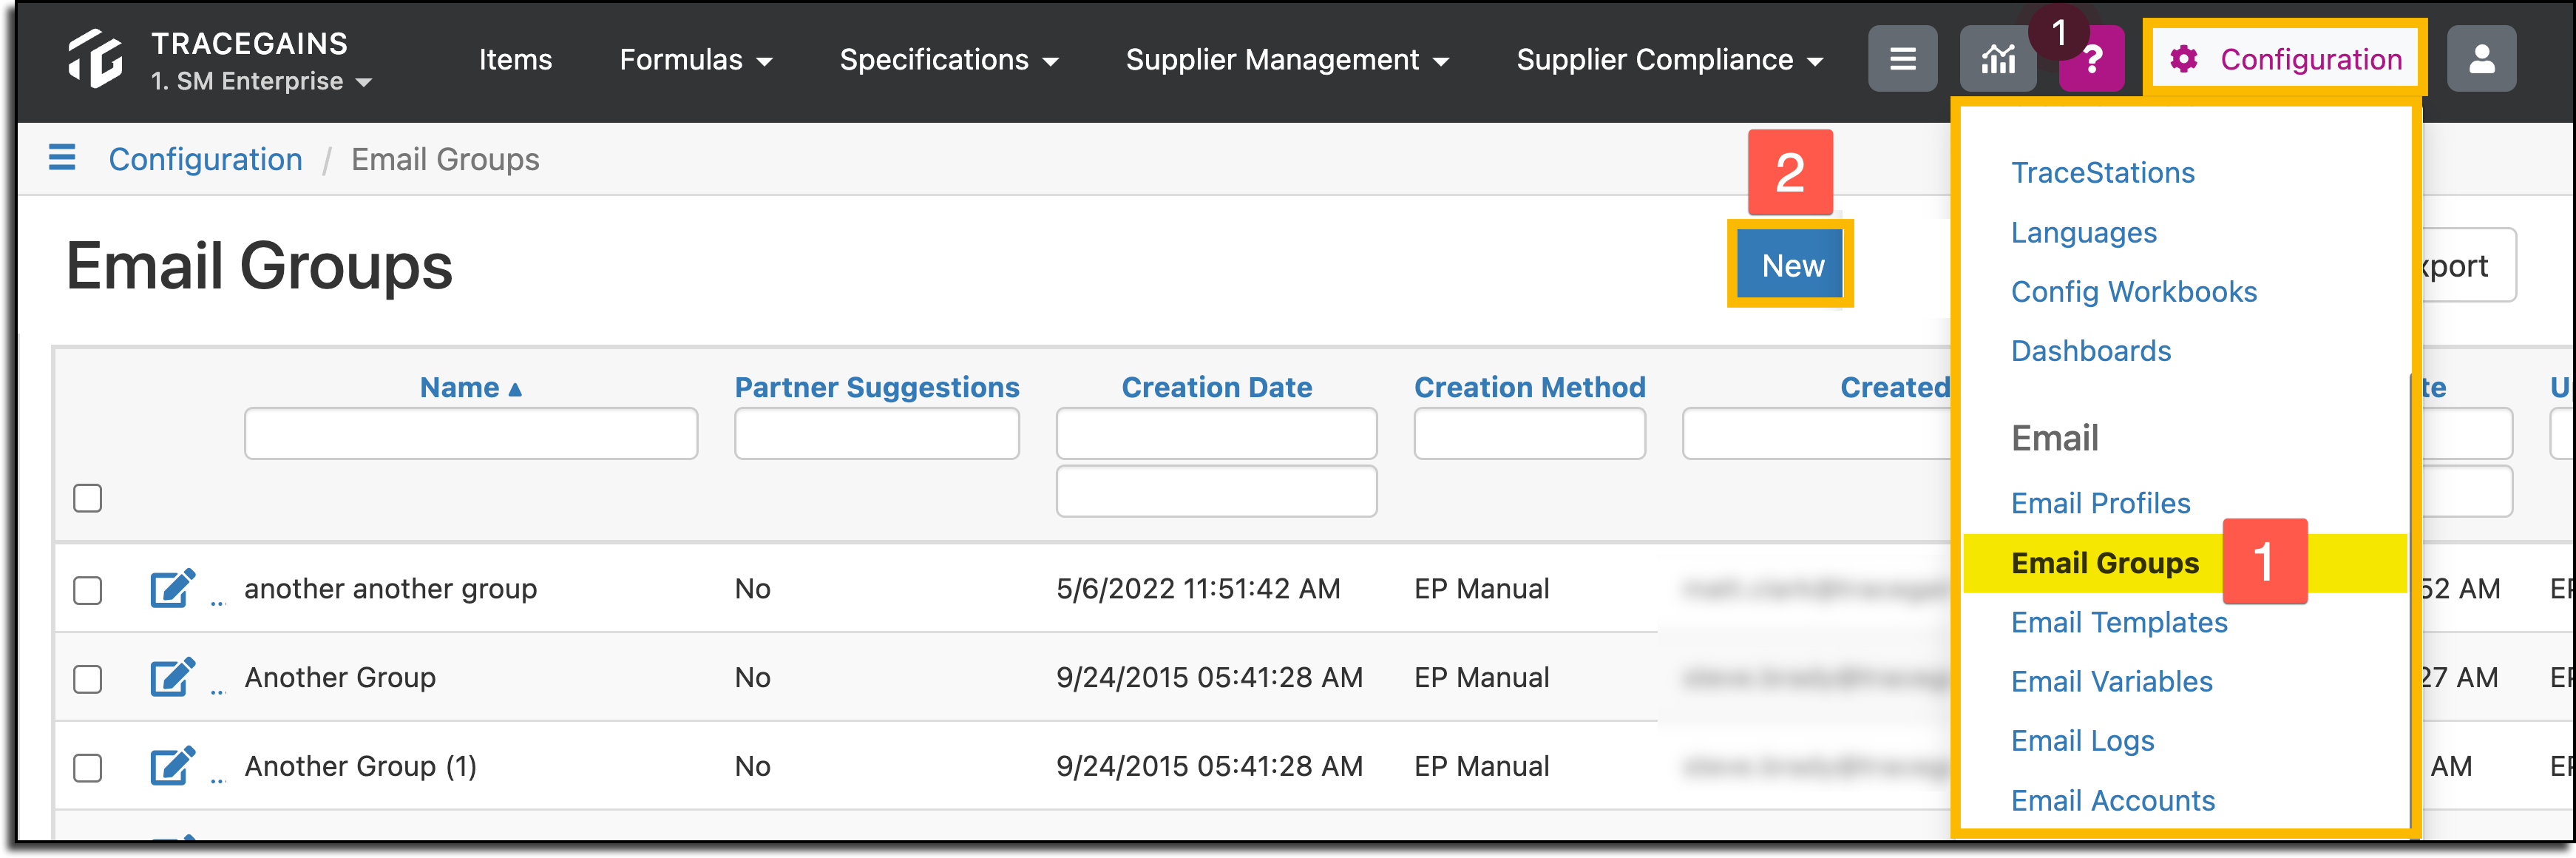Open Config Workbooks menu entry
Viewport: 2576px width, 858px height.
(2133, 291)
